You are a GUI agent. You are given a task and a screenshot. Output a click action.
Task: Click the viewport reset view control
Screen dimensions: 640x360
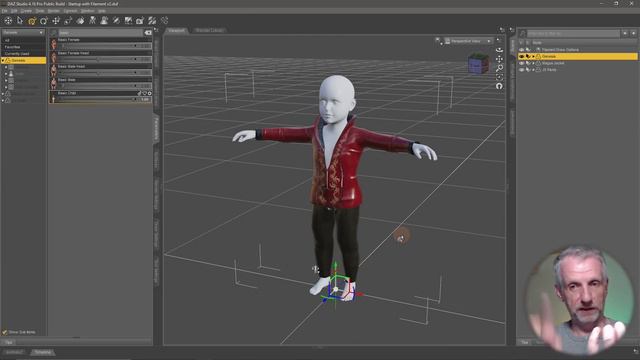(499, 86)
